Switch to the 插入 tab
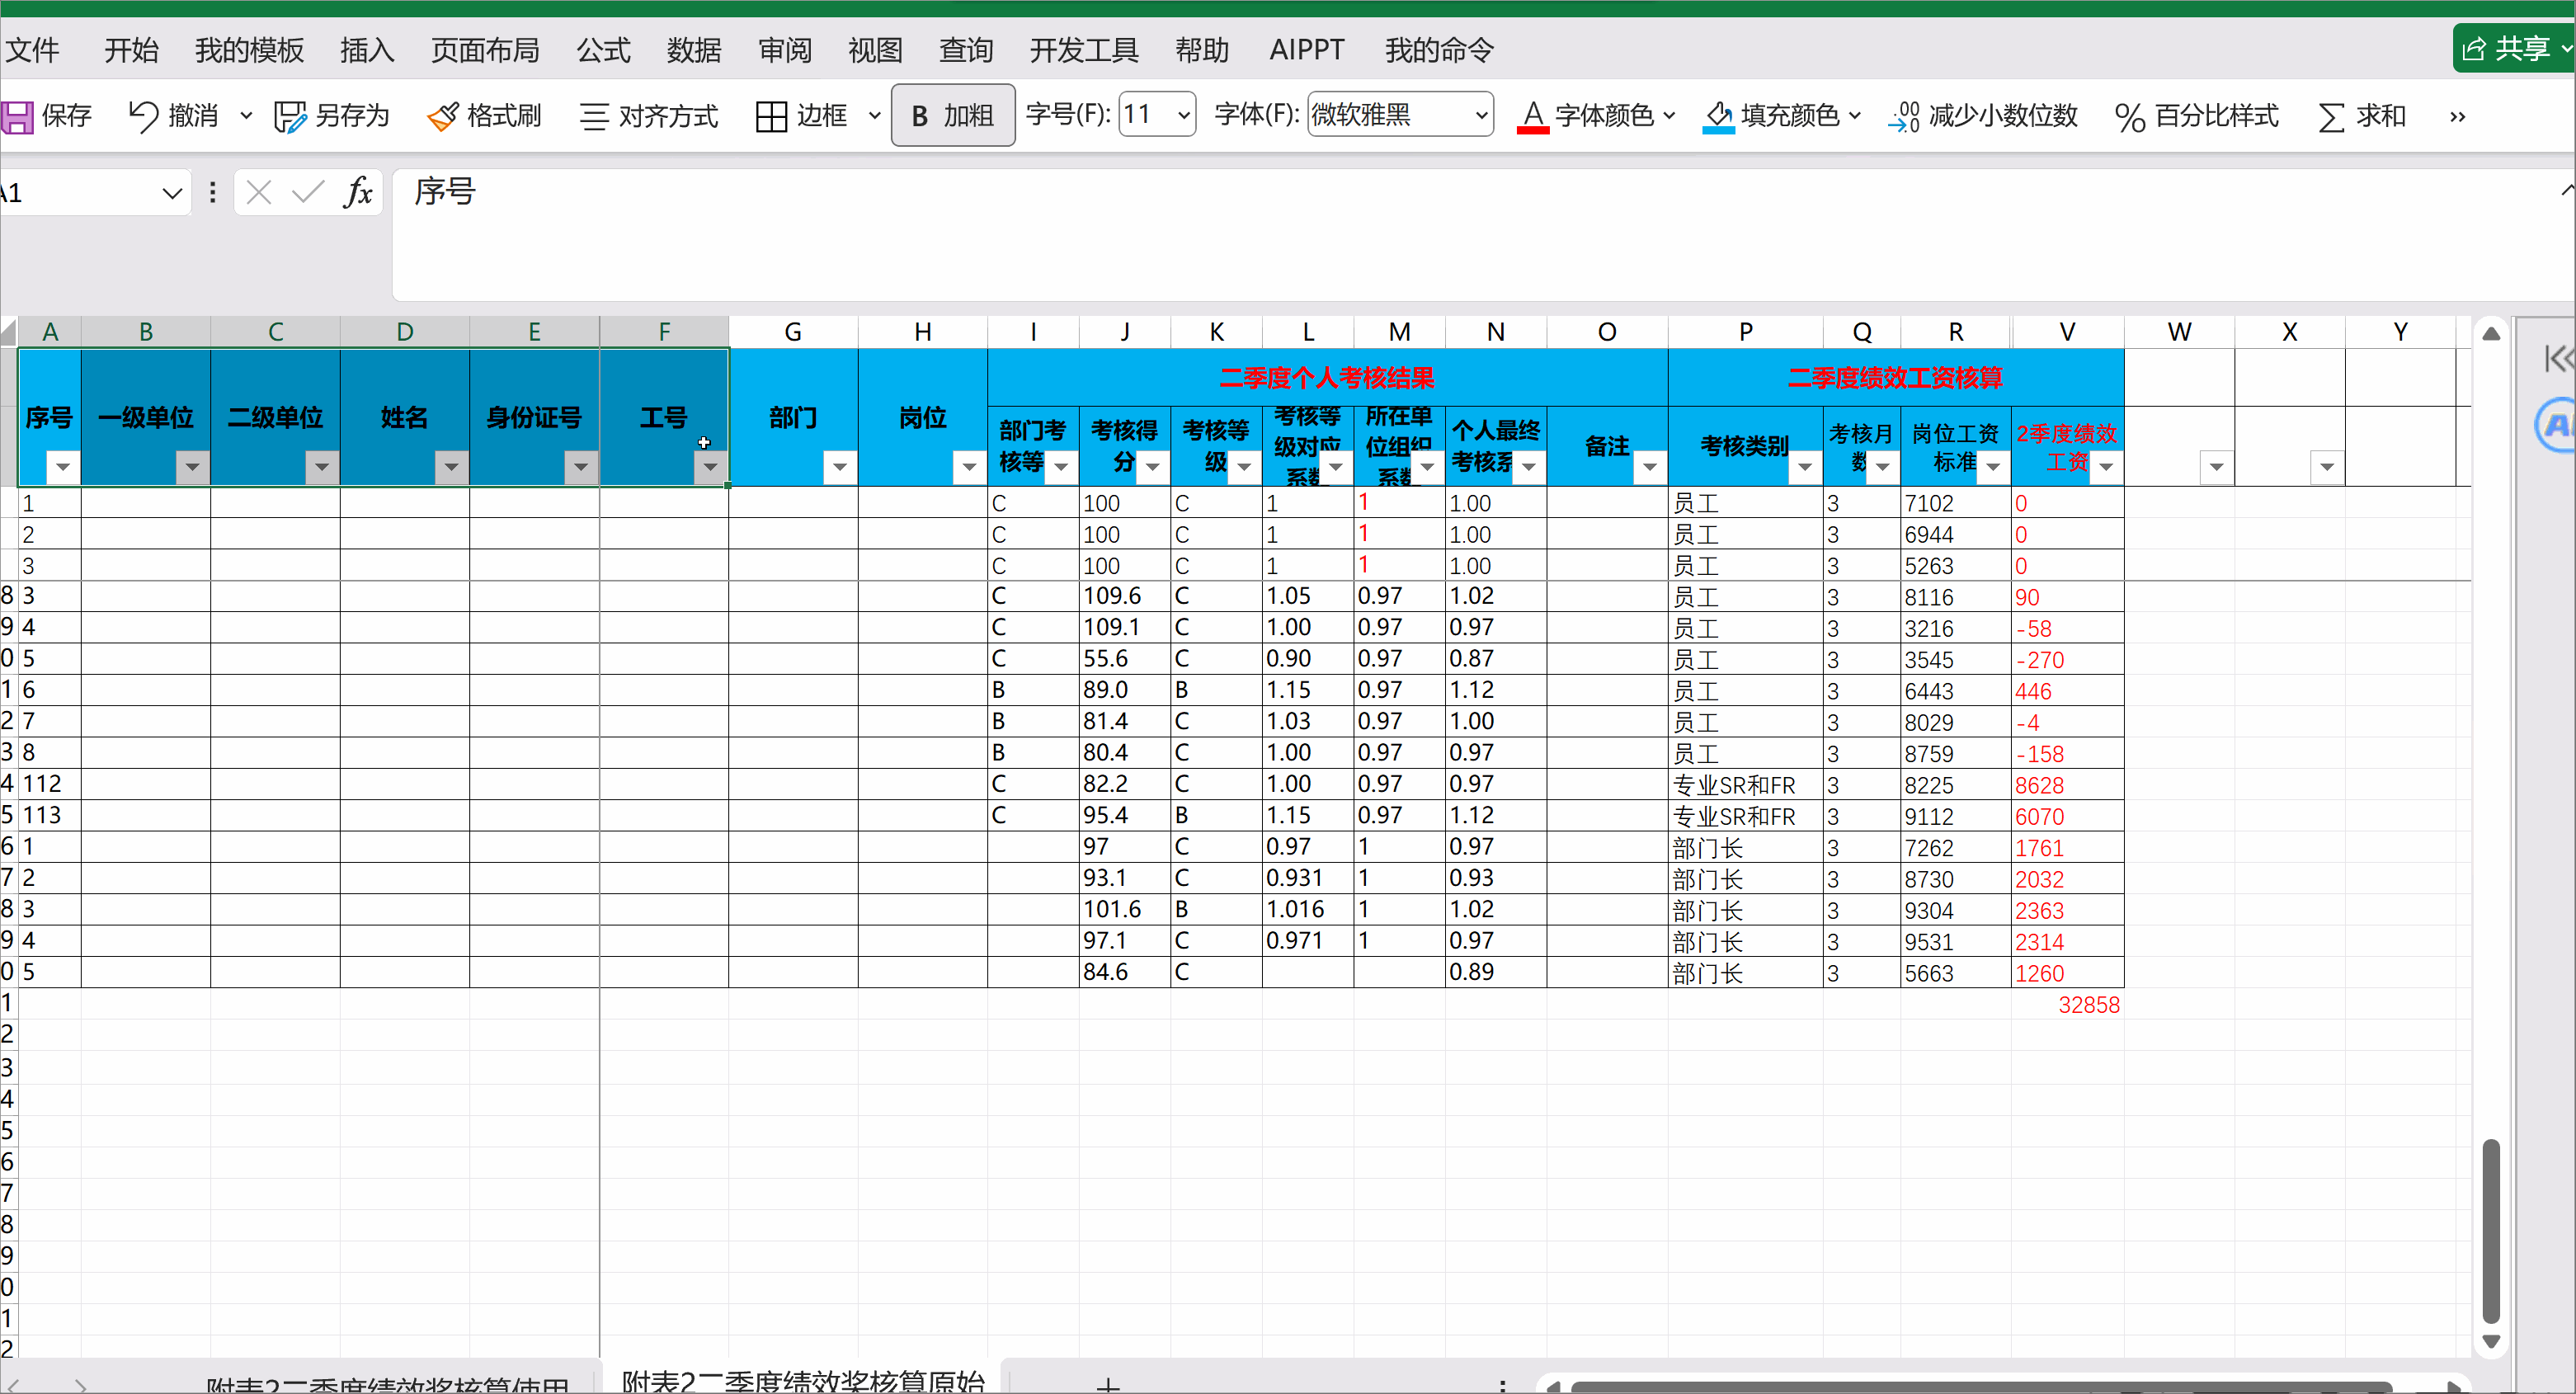 [367, 50]
